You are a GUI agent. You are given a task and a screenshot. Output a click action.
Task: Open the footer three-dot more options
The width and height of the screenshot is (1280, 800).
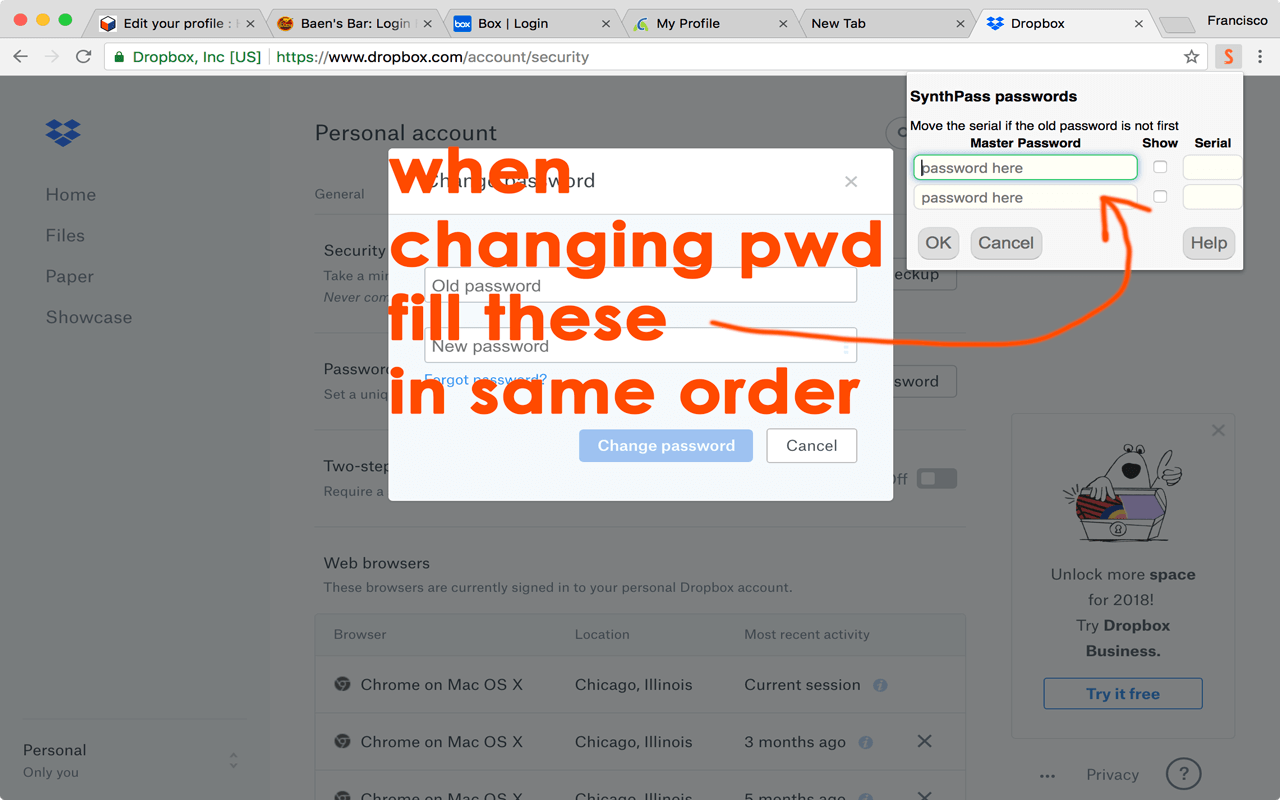click(1047, 775)
